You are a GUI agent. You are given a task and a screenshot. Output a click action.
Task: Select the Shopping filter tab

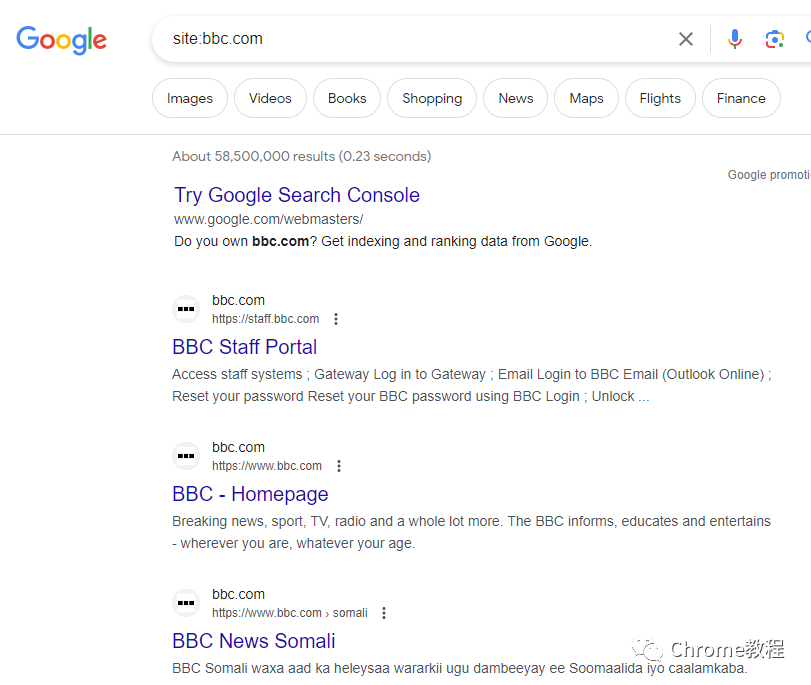(432, 98)
